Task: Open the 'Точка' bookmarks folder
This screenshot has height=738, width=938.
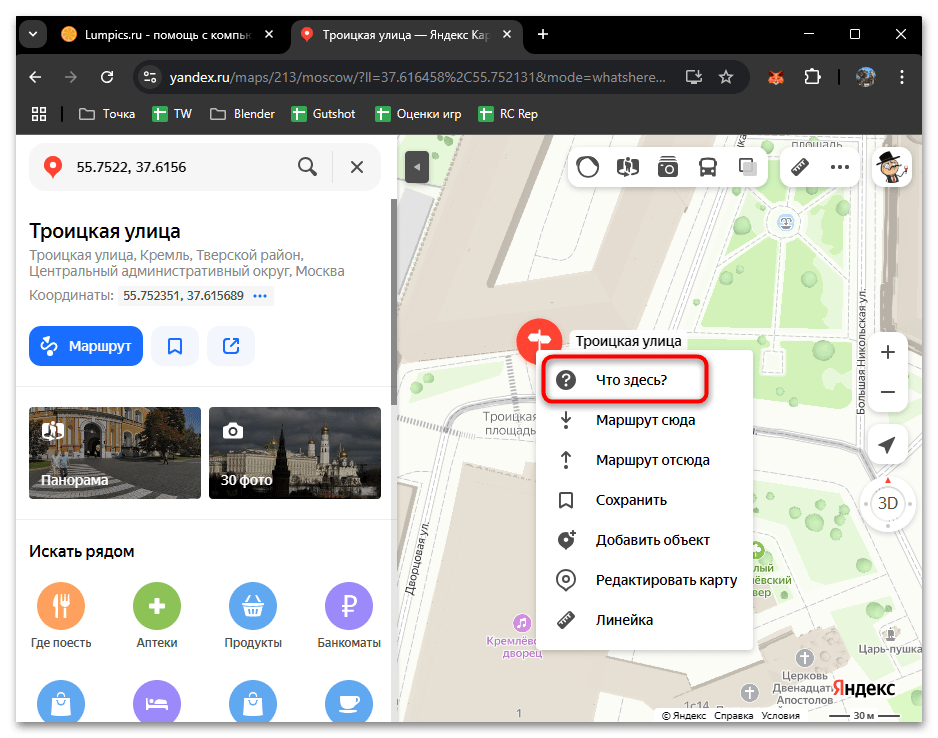Action: coord(107,114)
